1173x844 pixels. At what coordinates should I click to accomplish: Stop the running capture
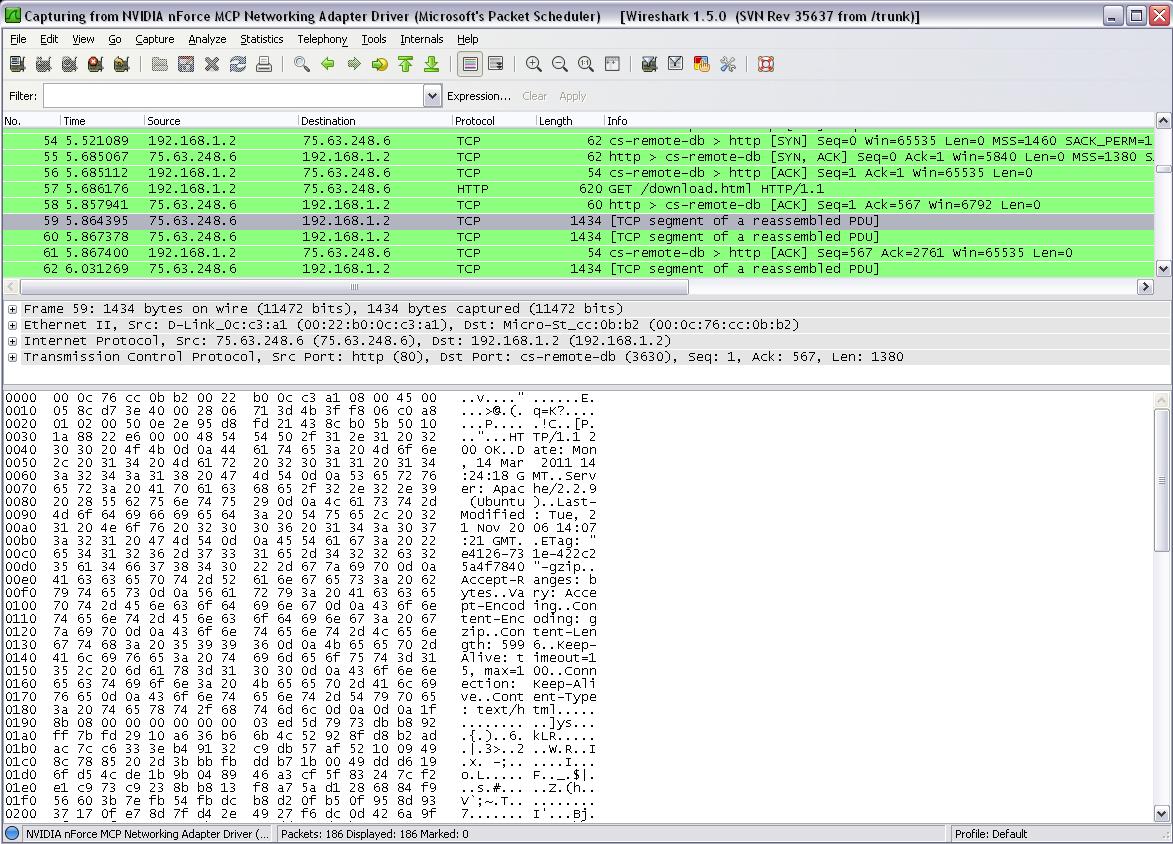coord(93,63)
